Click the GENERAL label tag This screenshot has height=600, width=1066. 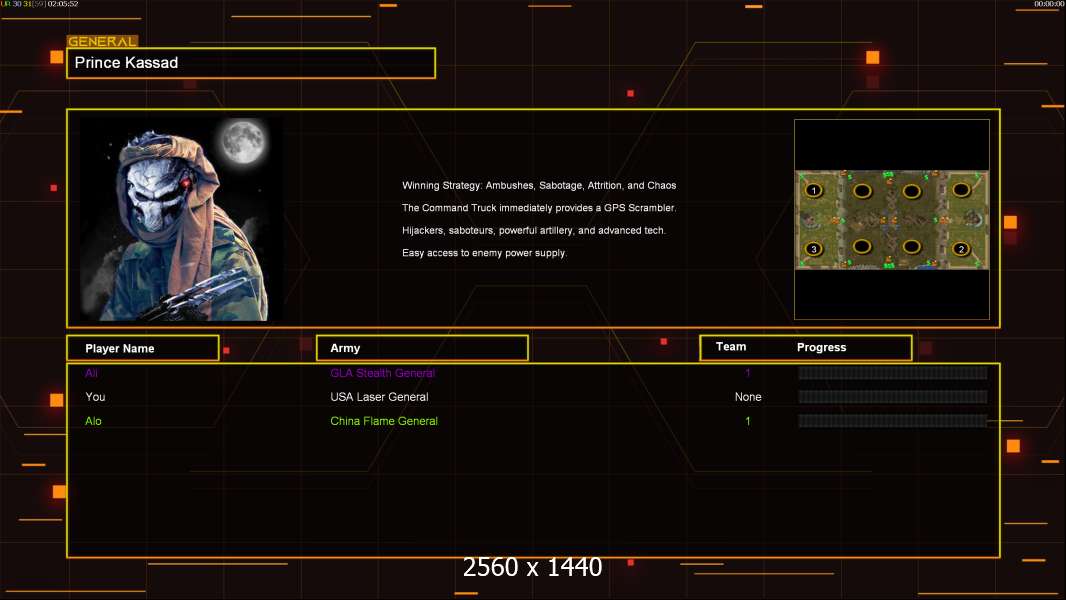[x=102, y=41]
